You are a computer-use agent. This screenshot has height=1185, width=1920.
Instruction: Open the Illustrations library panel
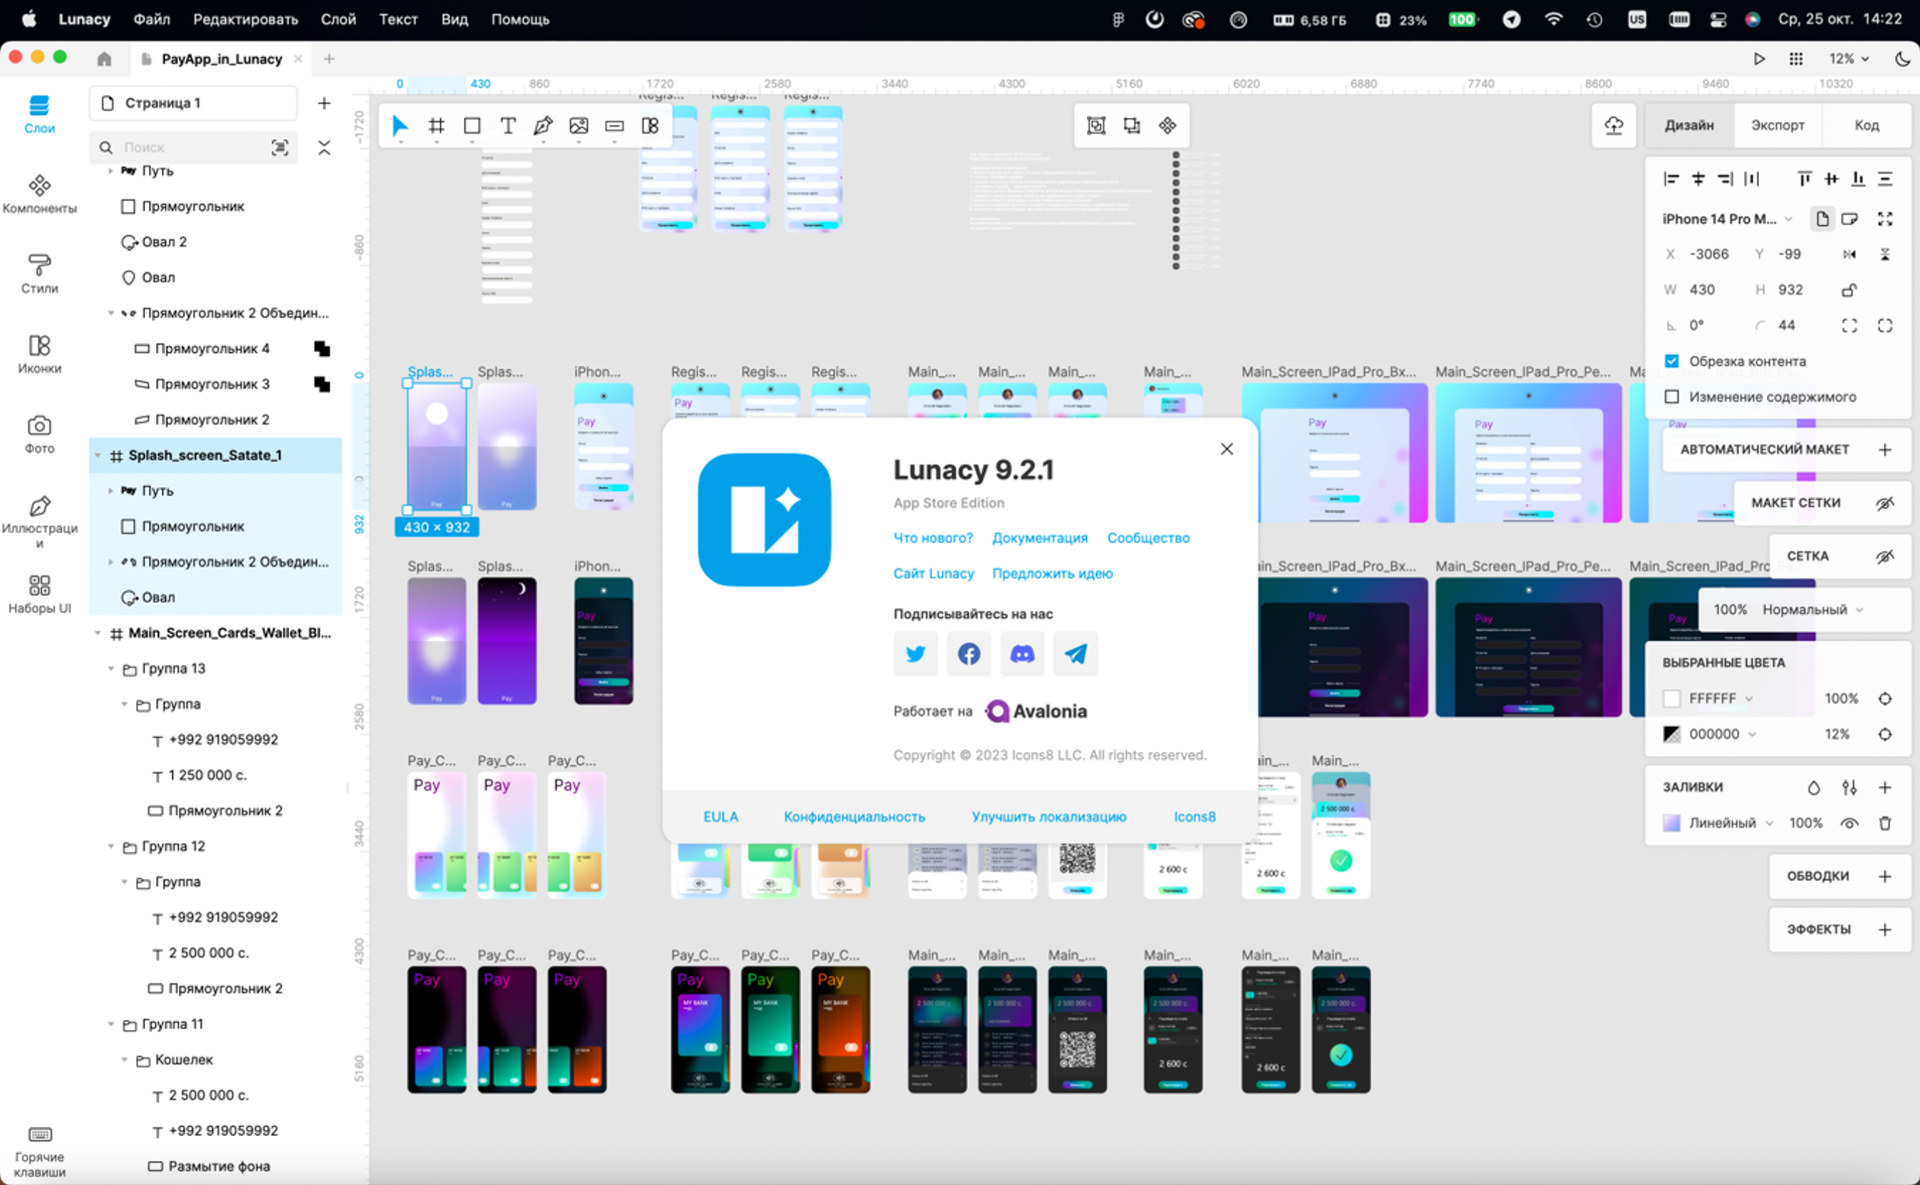pos(39,521)
